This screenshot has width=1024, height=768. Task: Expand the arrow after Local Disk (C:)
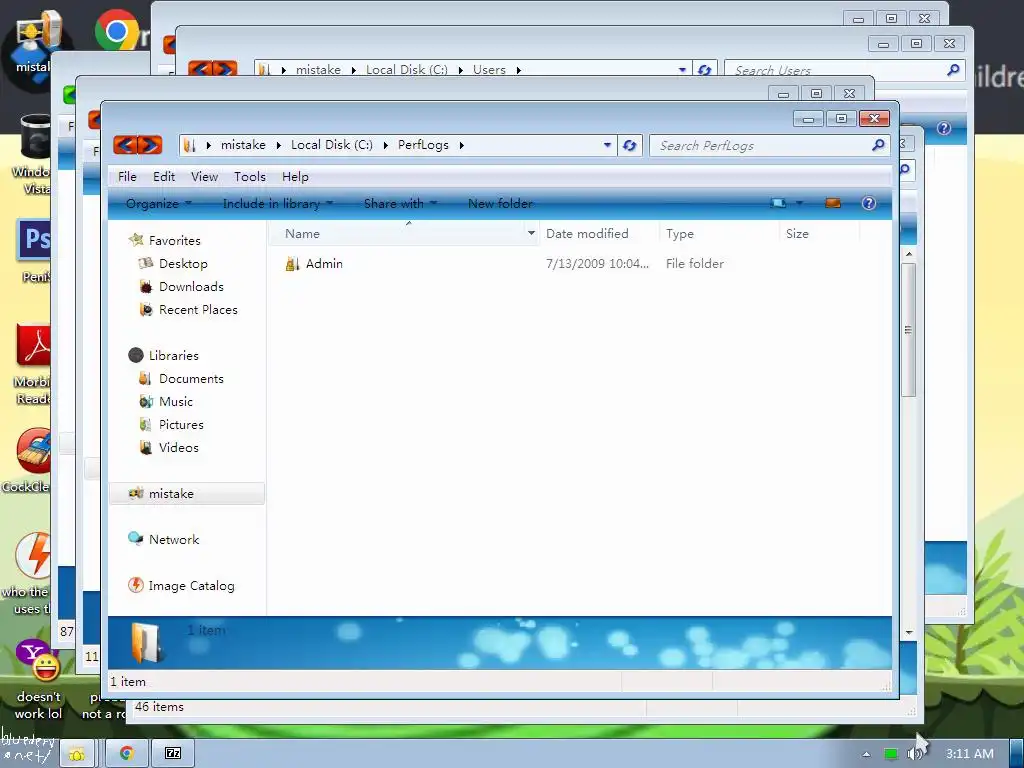[x=385, y=145]
